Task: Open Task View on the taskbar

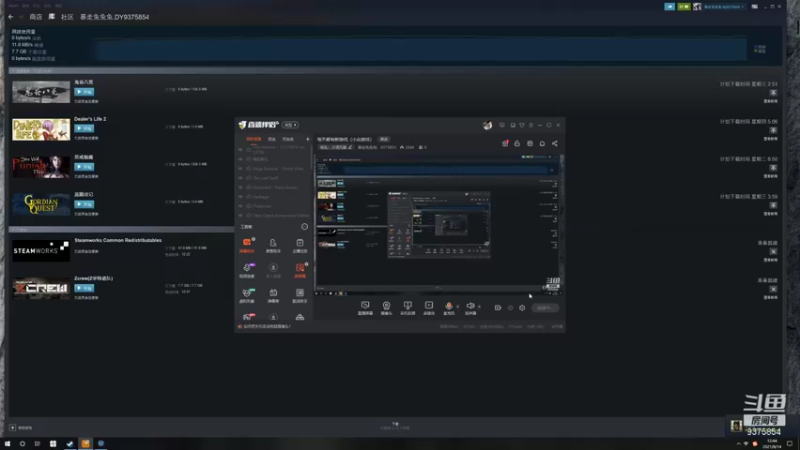Action: pos(37,444)
